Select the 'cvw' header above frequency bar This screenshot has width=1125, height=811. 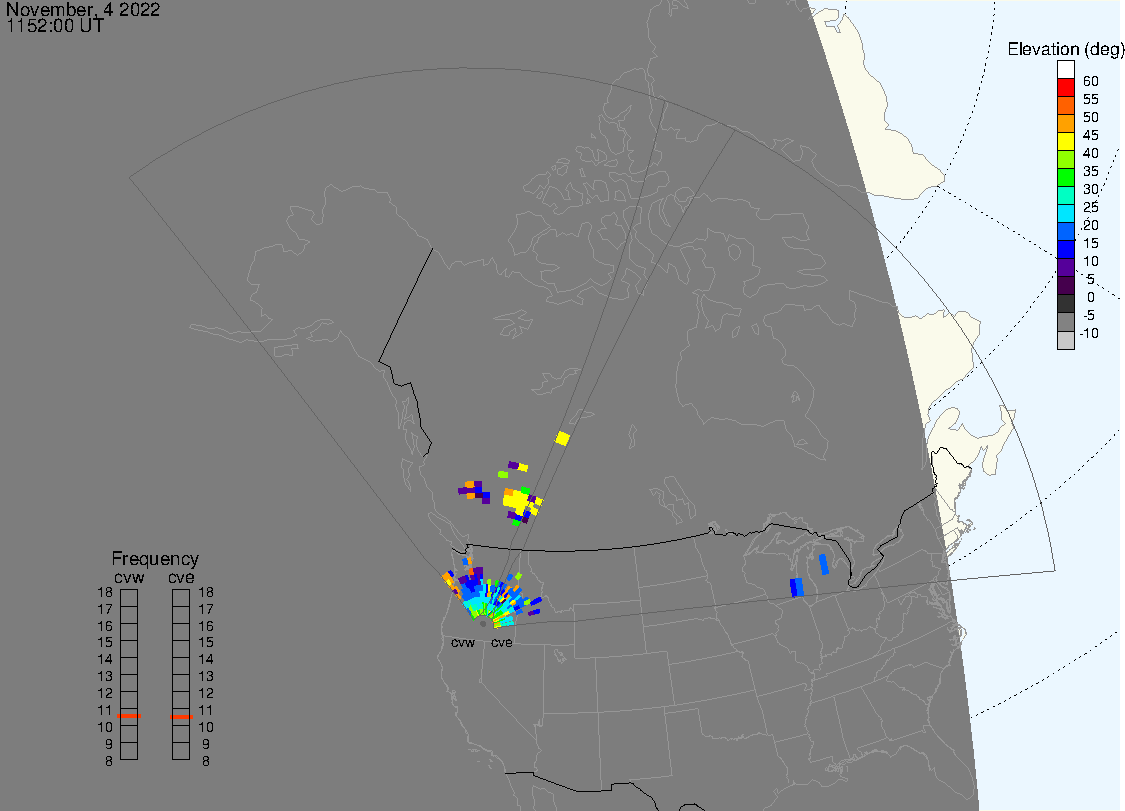tap(129, 578)
